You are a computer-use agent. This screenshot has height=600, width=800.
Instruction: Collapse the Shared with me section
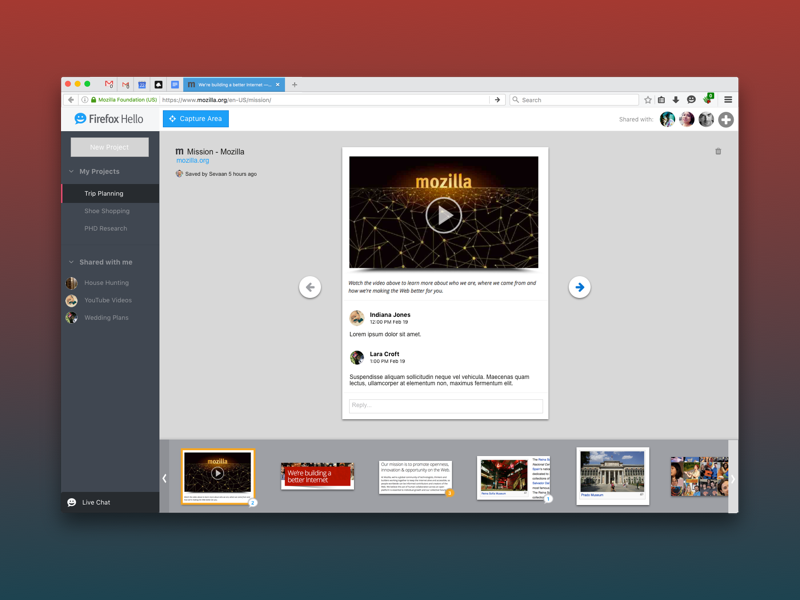coord(71,262)
